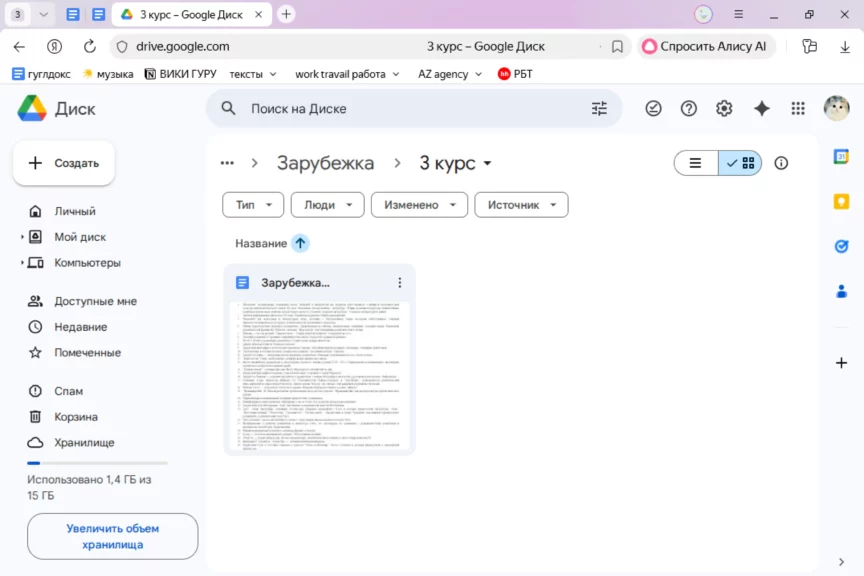Screen dimensions: 864x576
Task: Click the Создать button
Action: point(64,163)
